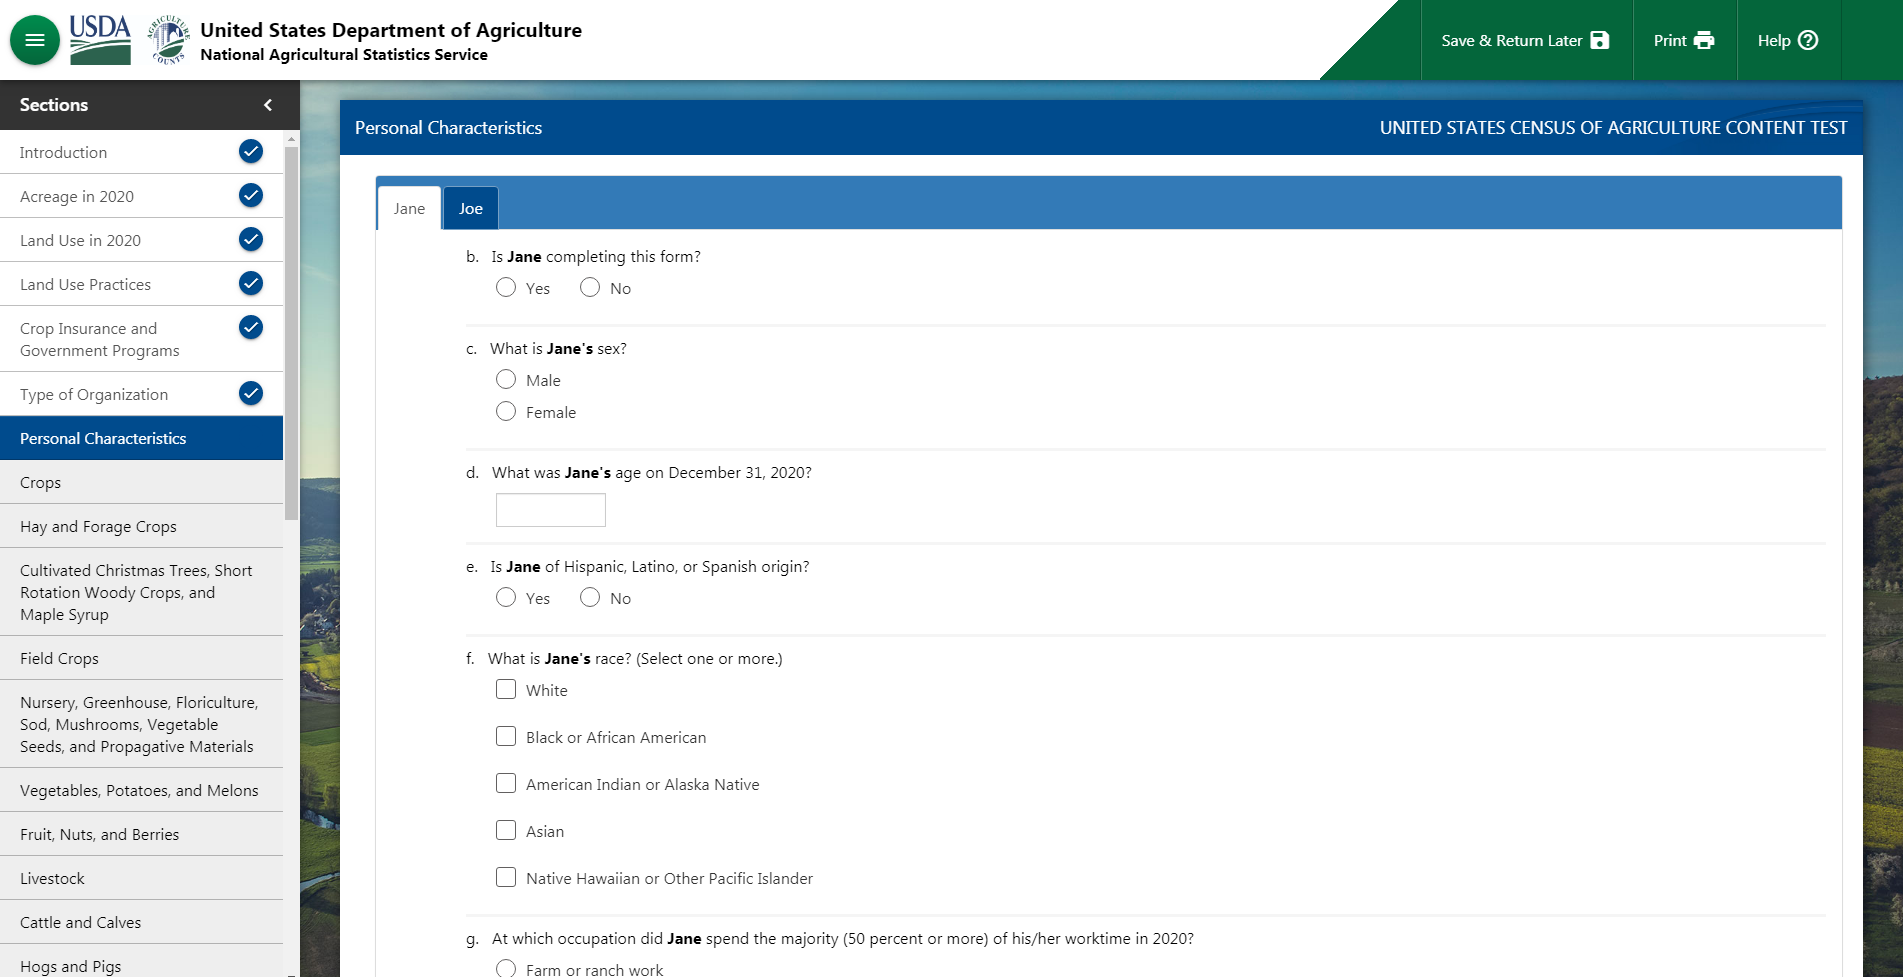Click the Acreage in 2020 checkmark icon
The width and height of the screenshot is (1903, 977).
[x=251, y=195]
